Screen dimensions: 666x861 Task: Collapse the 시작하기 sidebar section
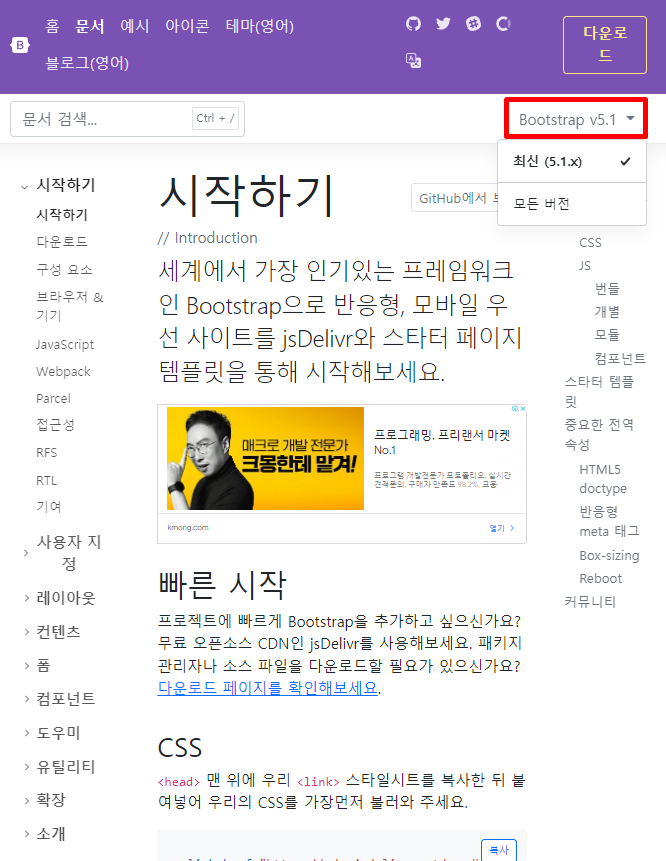click(x=57, y=185)
